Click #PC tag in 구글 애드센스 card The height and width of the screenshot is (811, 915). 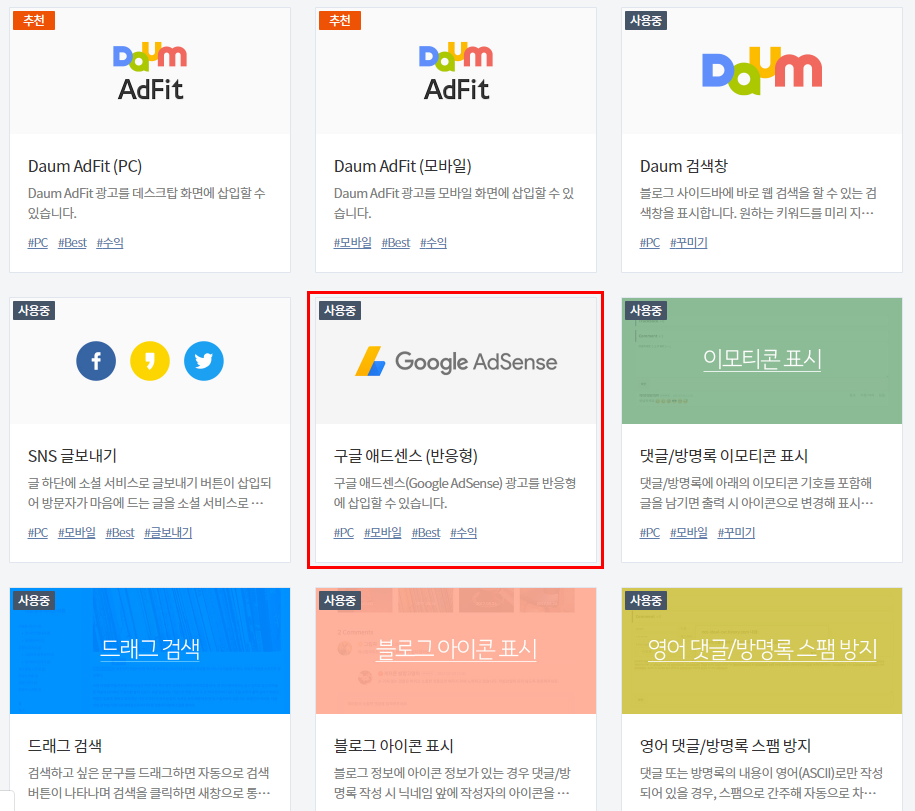coord(344,533)
